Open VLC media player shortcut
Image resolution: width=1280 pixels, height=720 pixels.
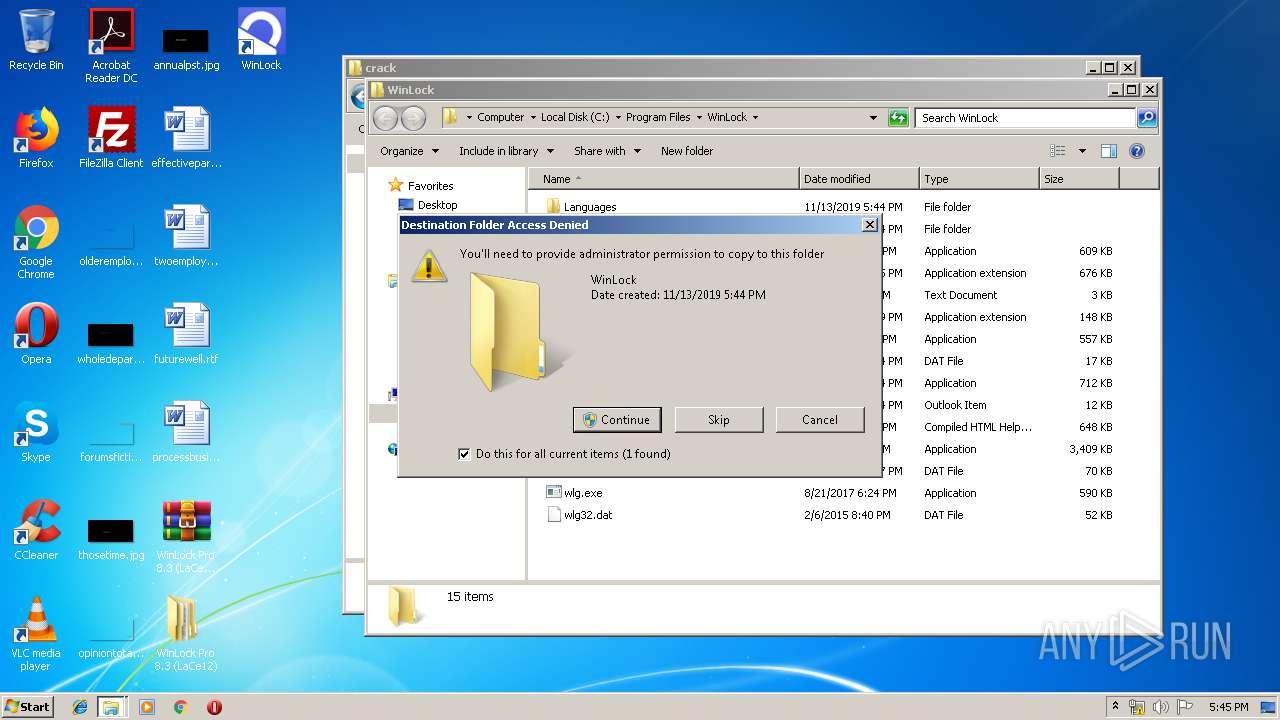[x=36, y=634]
